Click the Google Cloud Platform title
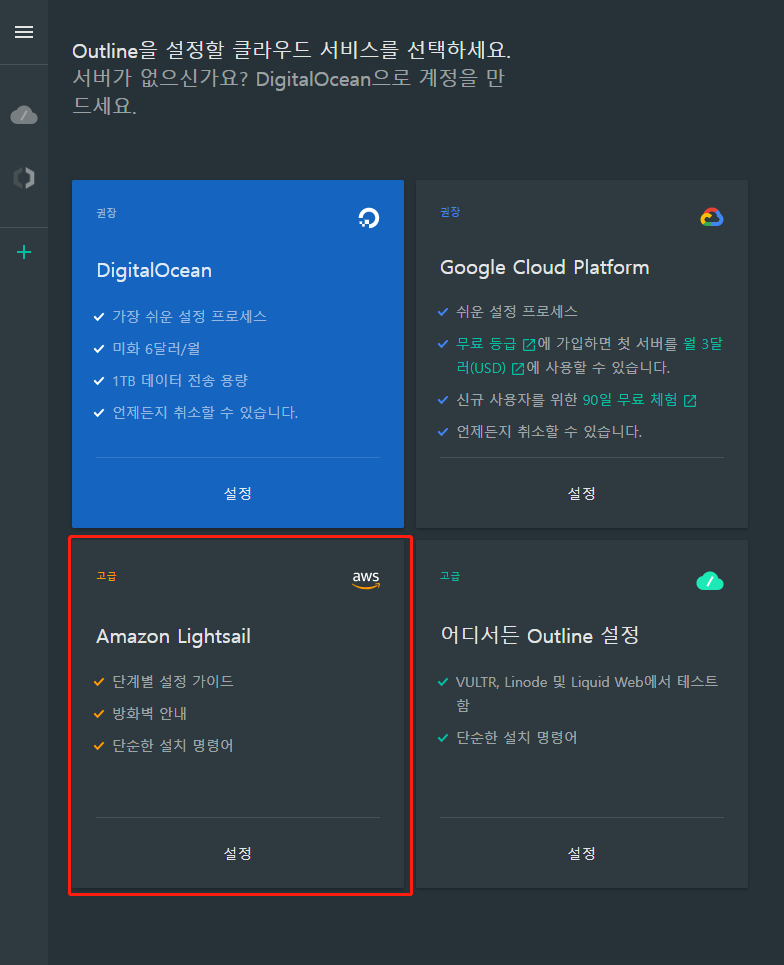784x965 pixels. click(545, 267)
